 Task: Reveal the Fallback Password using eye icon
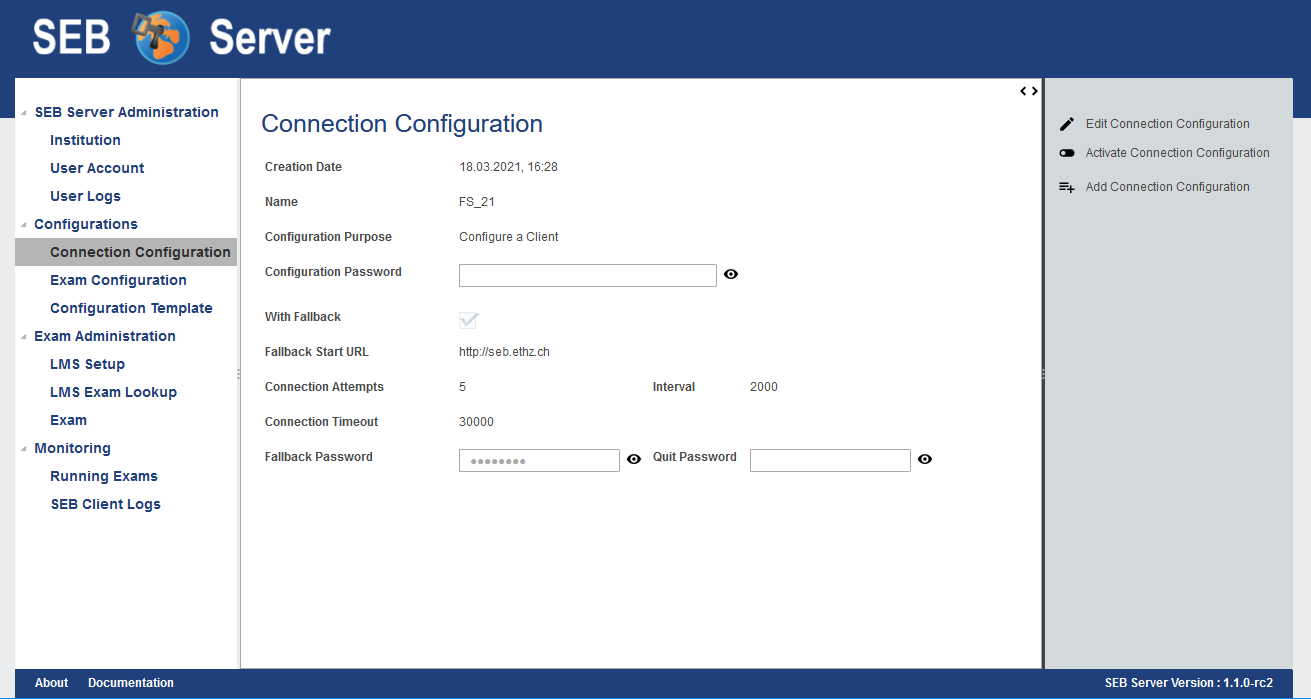(x=634, y=459)
